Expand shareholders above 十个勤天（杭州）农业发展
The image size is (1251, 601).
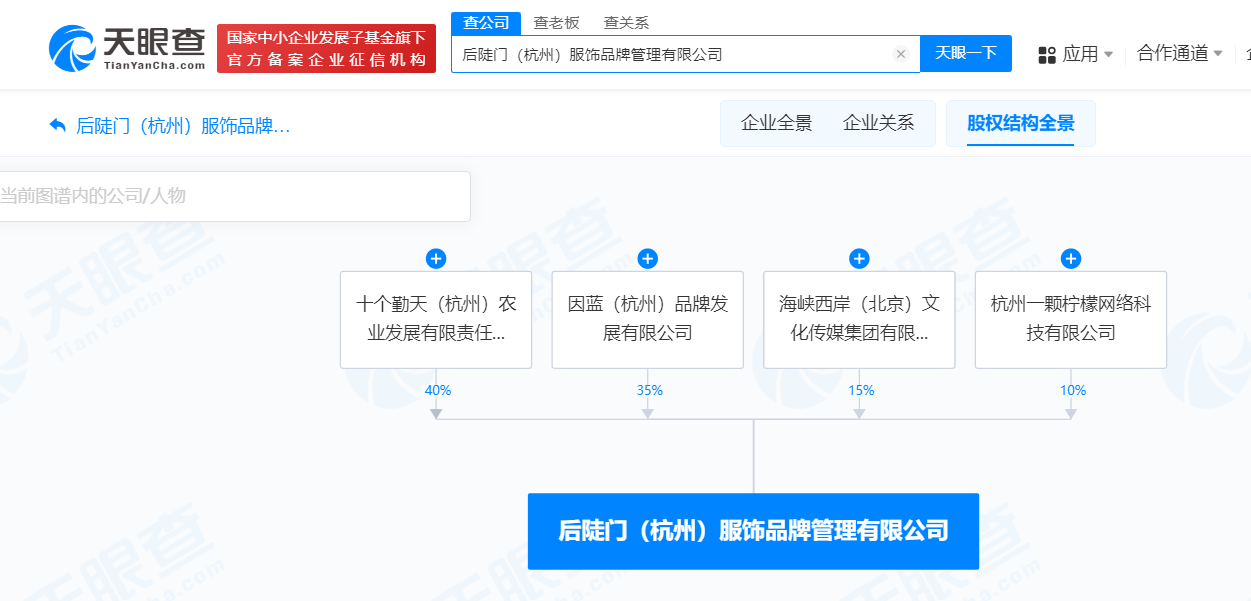436,259
